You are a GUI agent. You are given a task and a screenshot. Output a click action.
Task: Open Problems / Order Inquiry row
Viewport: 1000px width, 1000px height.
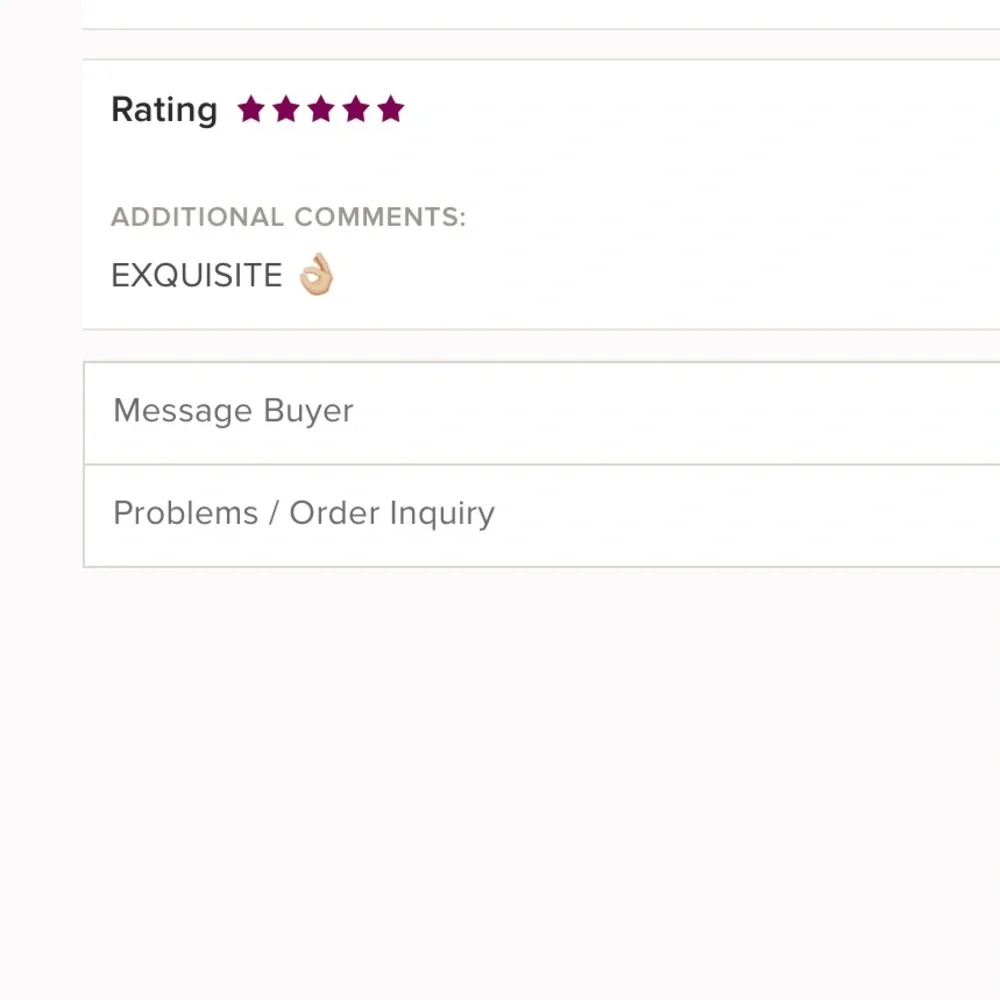click(540, 515)
